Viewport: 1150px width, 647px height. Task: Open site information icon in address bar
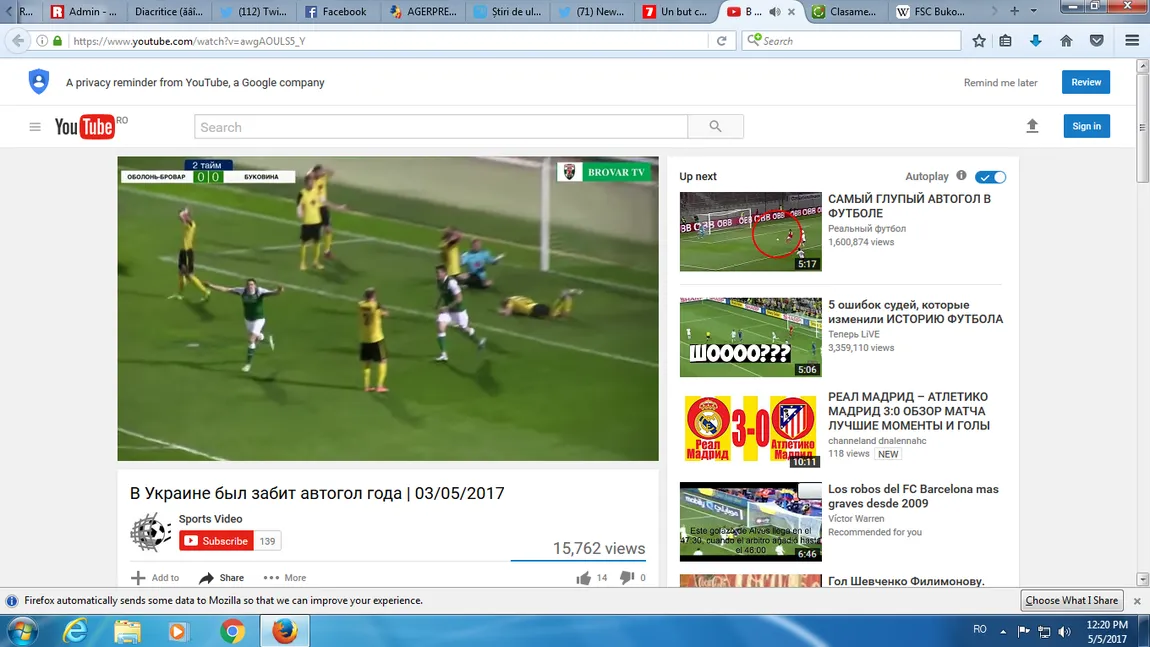[42, 41]
